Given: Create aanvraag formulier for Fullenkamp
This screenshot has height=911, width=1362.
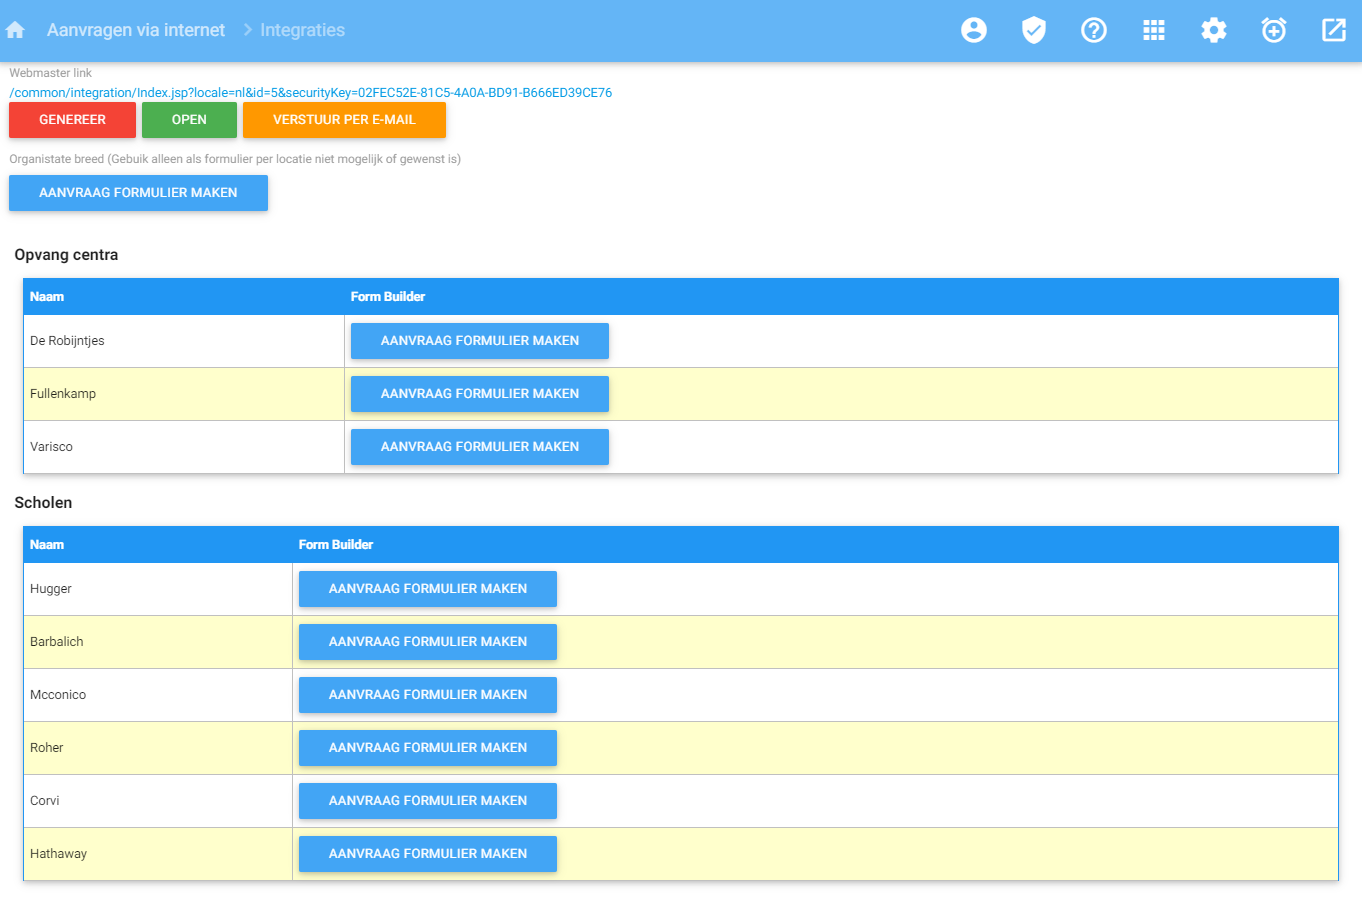Looking at the screenshot, I should [x=479, y=394].
